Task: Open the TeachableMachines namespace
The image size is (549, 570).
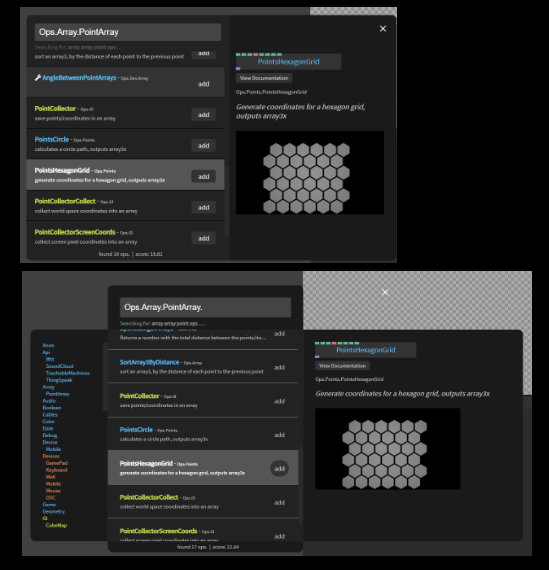Action: [x=68, y=373]
